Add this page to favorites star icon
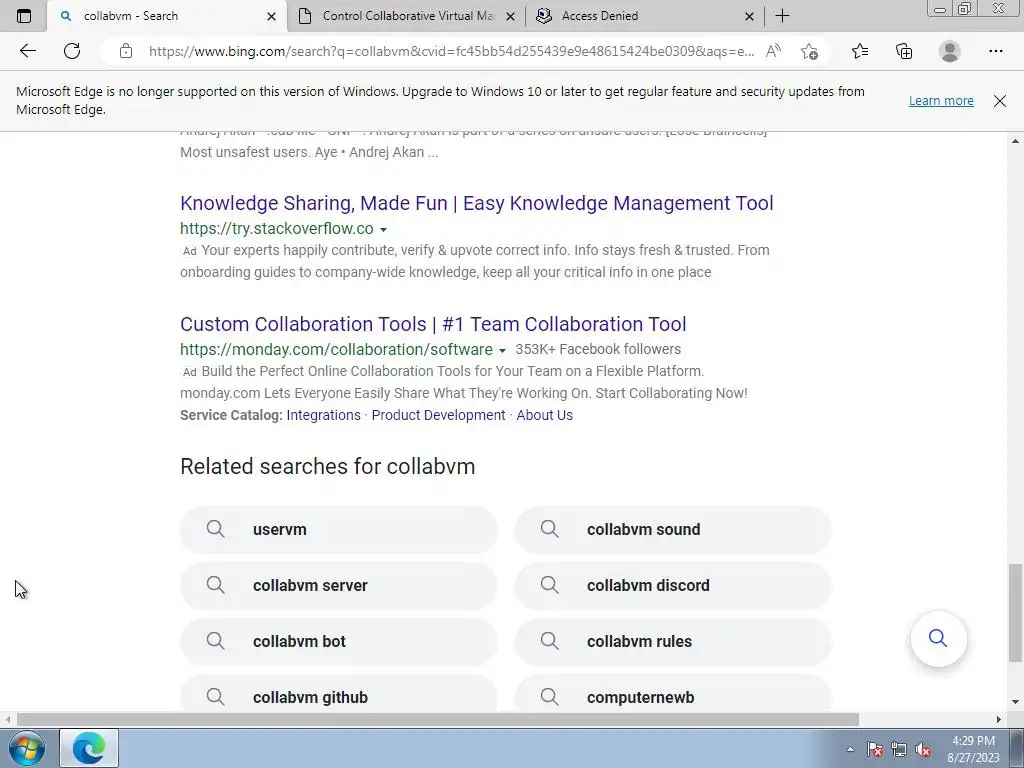Viewport: 1024px width, 768px height. pos(809,51)
